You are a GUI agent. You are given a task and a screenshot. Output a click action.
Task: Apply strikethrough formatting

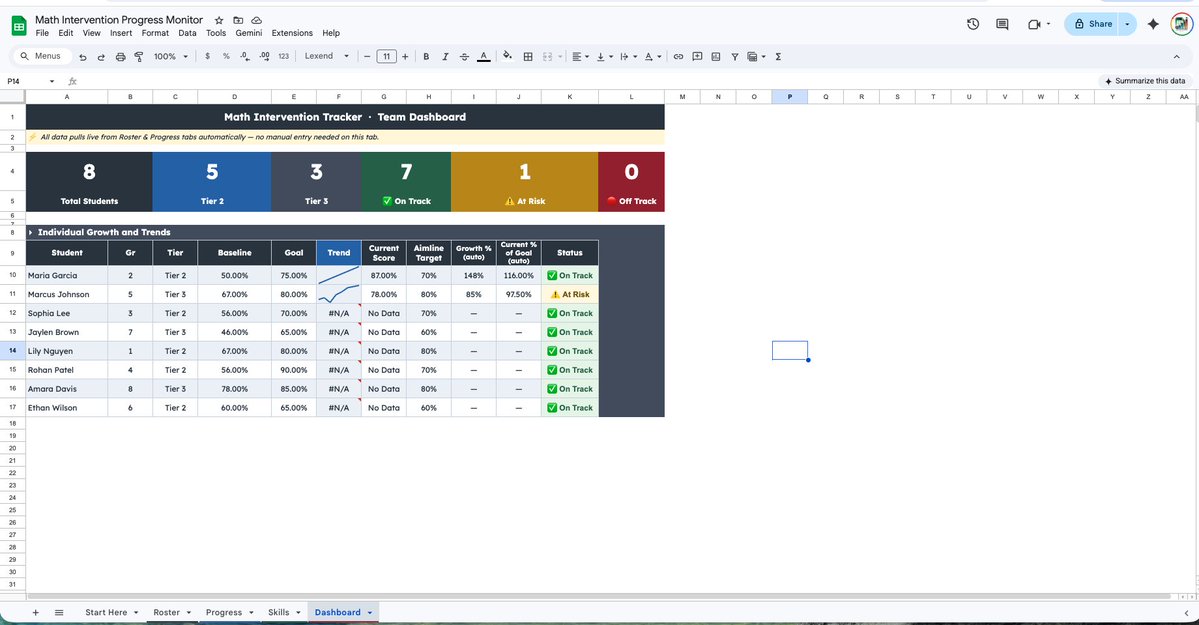(x=464, y=57)
